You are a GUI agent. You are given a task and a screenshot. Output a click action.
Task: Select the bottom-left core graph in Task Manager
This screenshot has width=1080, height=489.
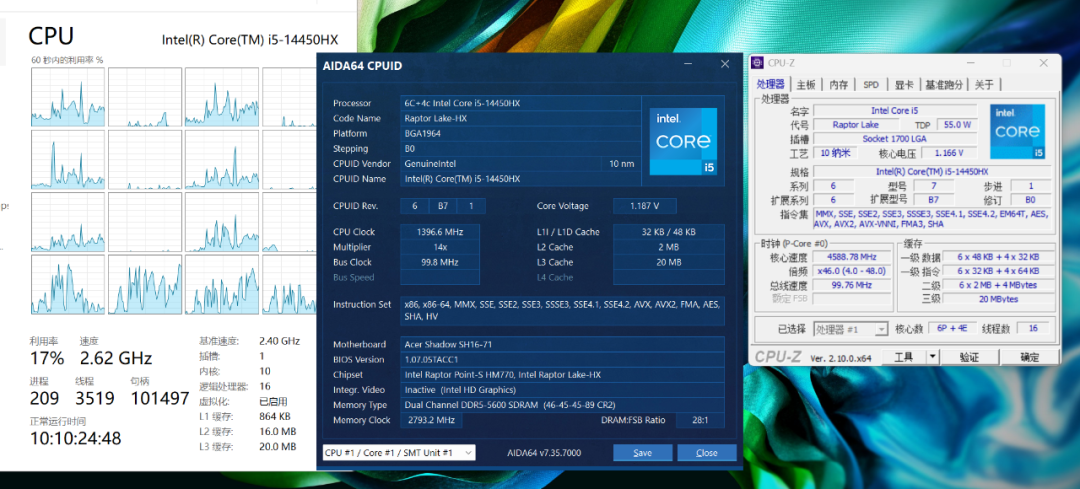click(68, 284)
